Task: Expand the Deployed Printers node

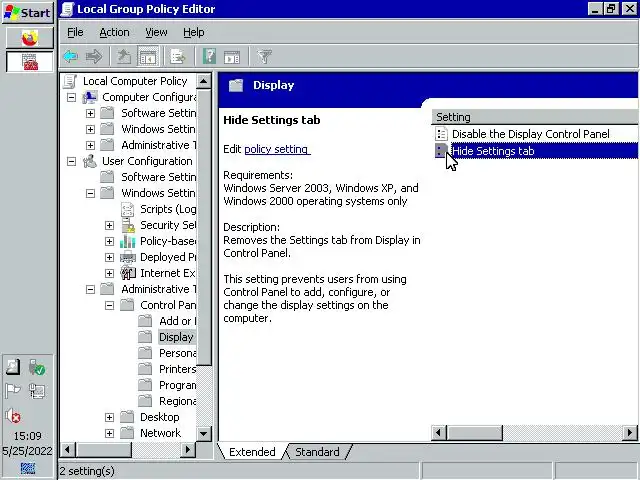Action: click(109, 257)
